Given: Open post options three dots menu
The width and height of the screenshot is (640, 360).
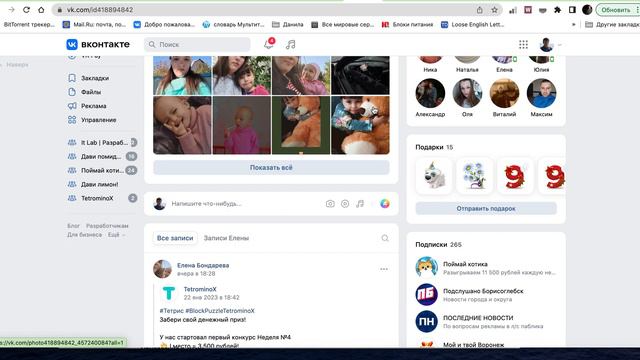Looking at the screenshot, I should [x=384, y=269].
